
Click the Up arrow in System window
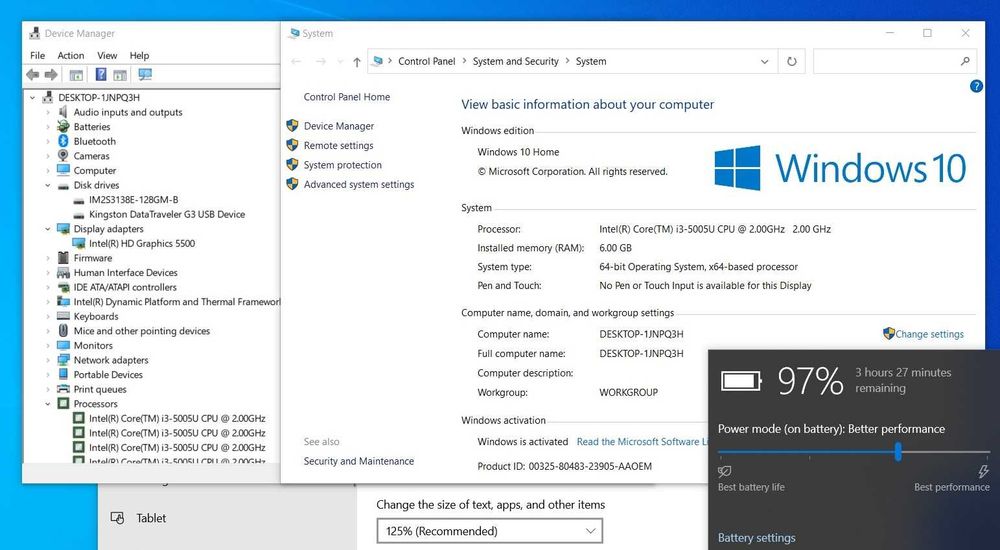(x=357, y=62)
